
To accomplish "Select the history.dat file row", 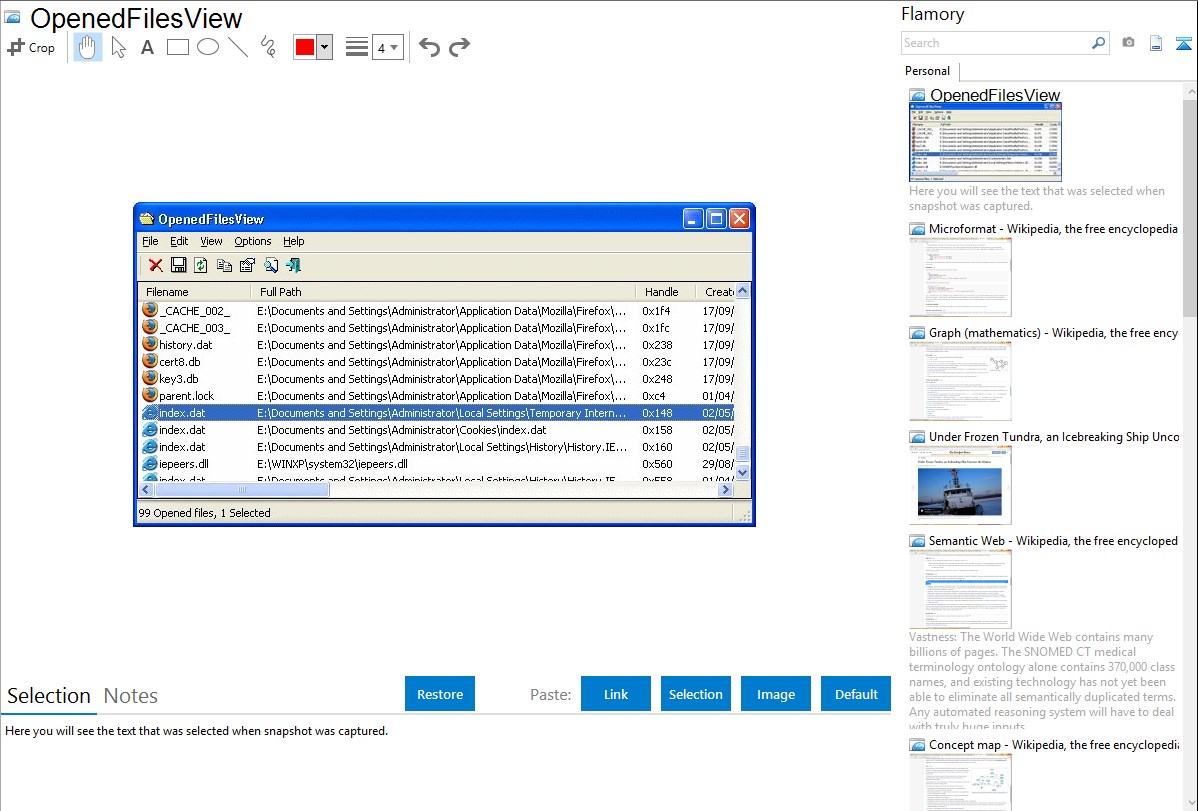I will (x=437, y=345).
